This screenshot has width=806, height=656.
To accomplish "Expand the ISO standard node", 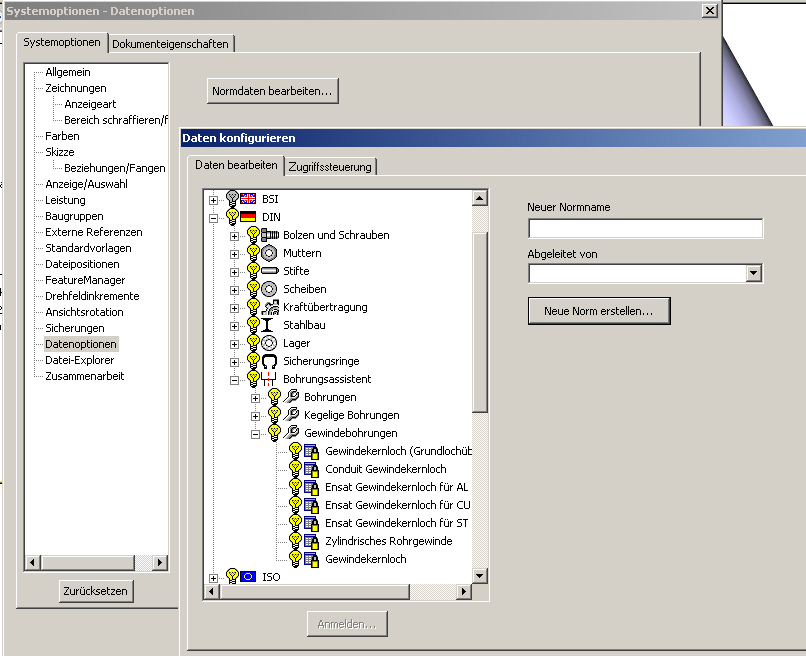I will click(x=213, y=578).
